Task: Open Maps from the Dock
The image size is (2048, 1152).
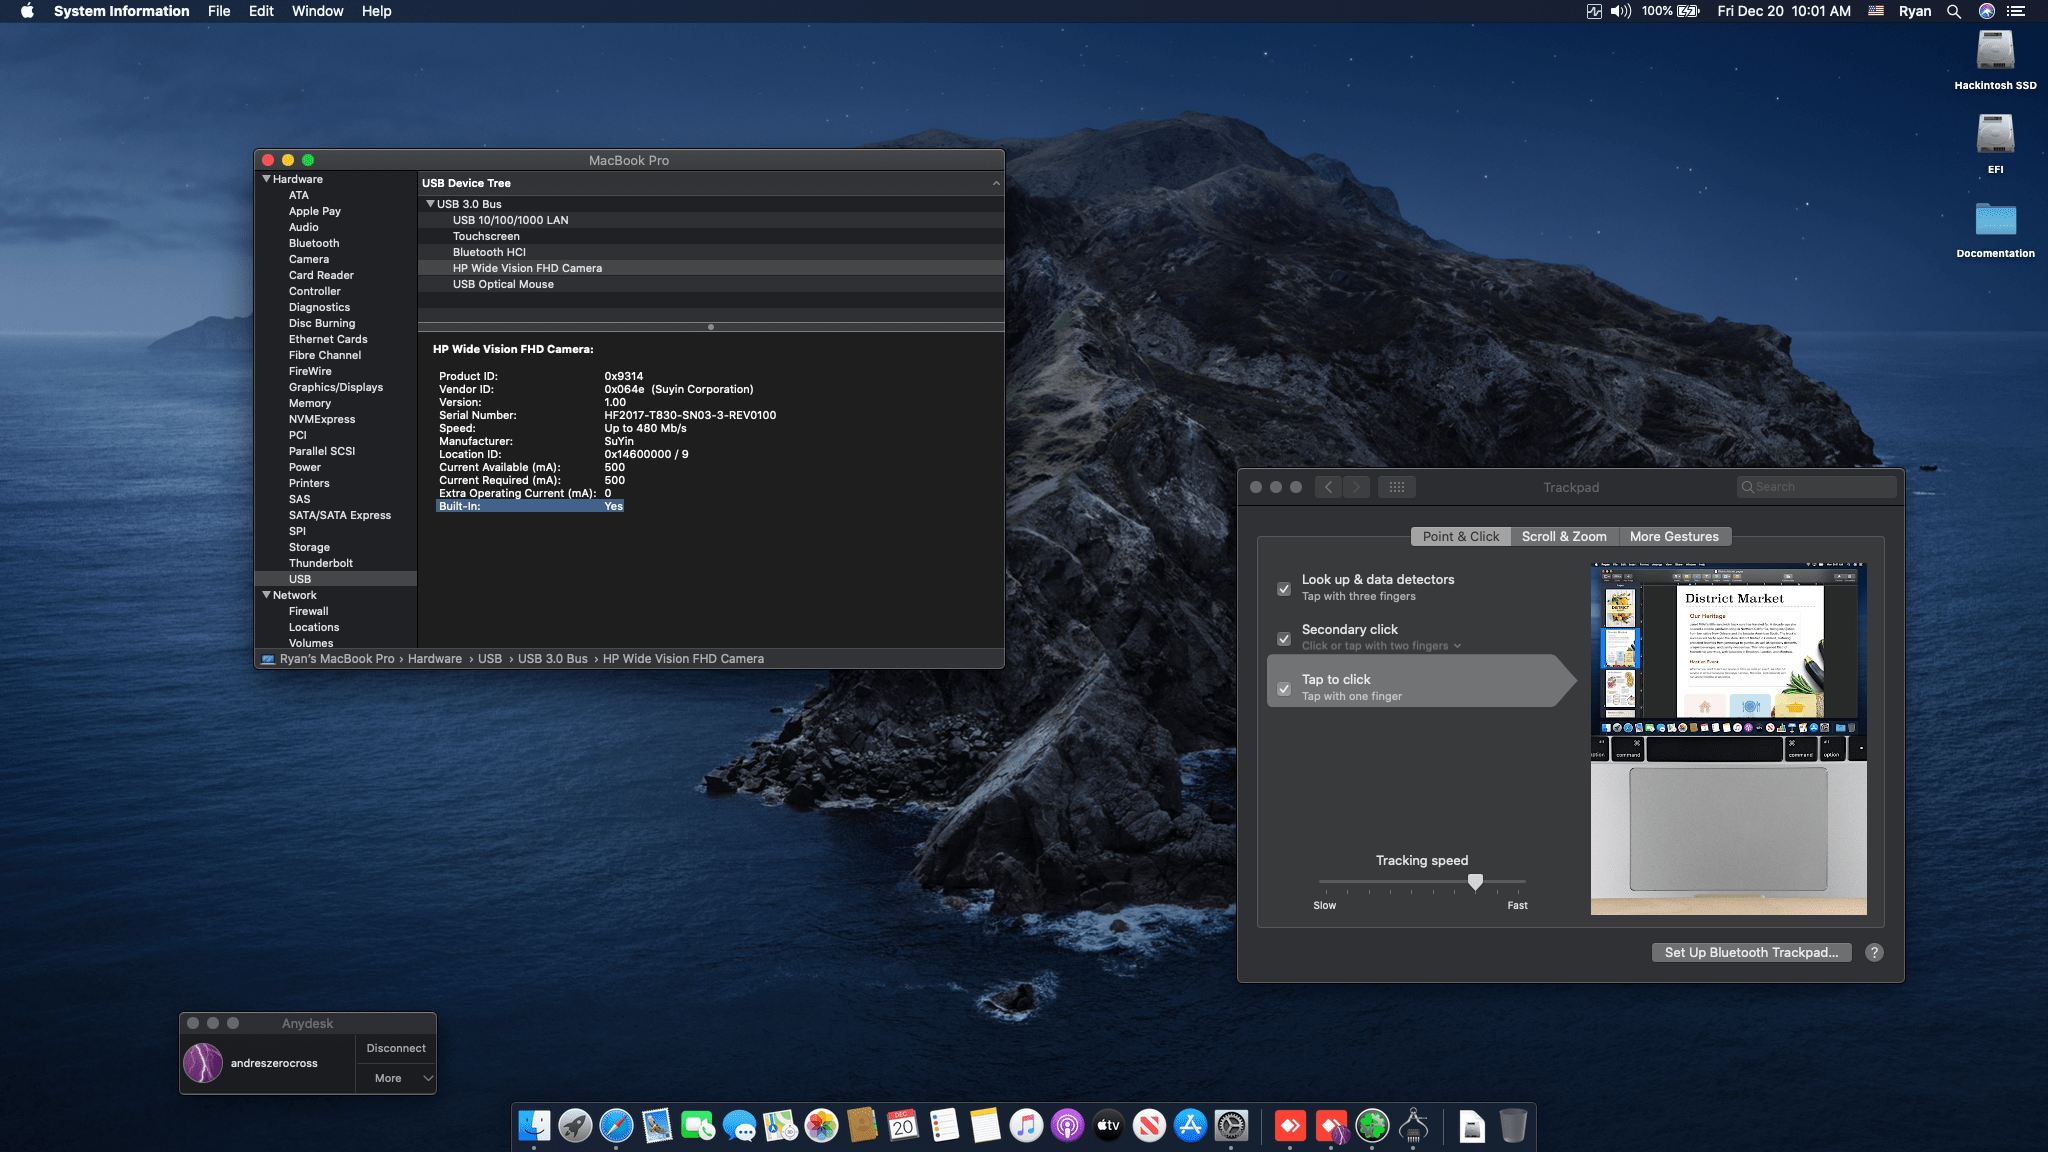Action: click(780, 1126)
